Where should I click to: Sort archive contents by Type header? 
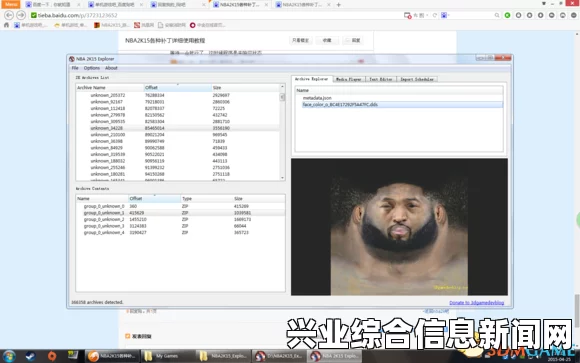[x=207, y=199]
